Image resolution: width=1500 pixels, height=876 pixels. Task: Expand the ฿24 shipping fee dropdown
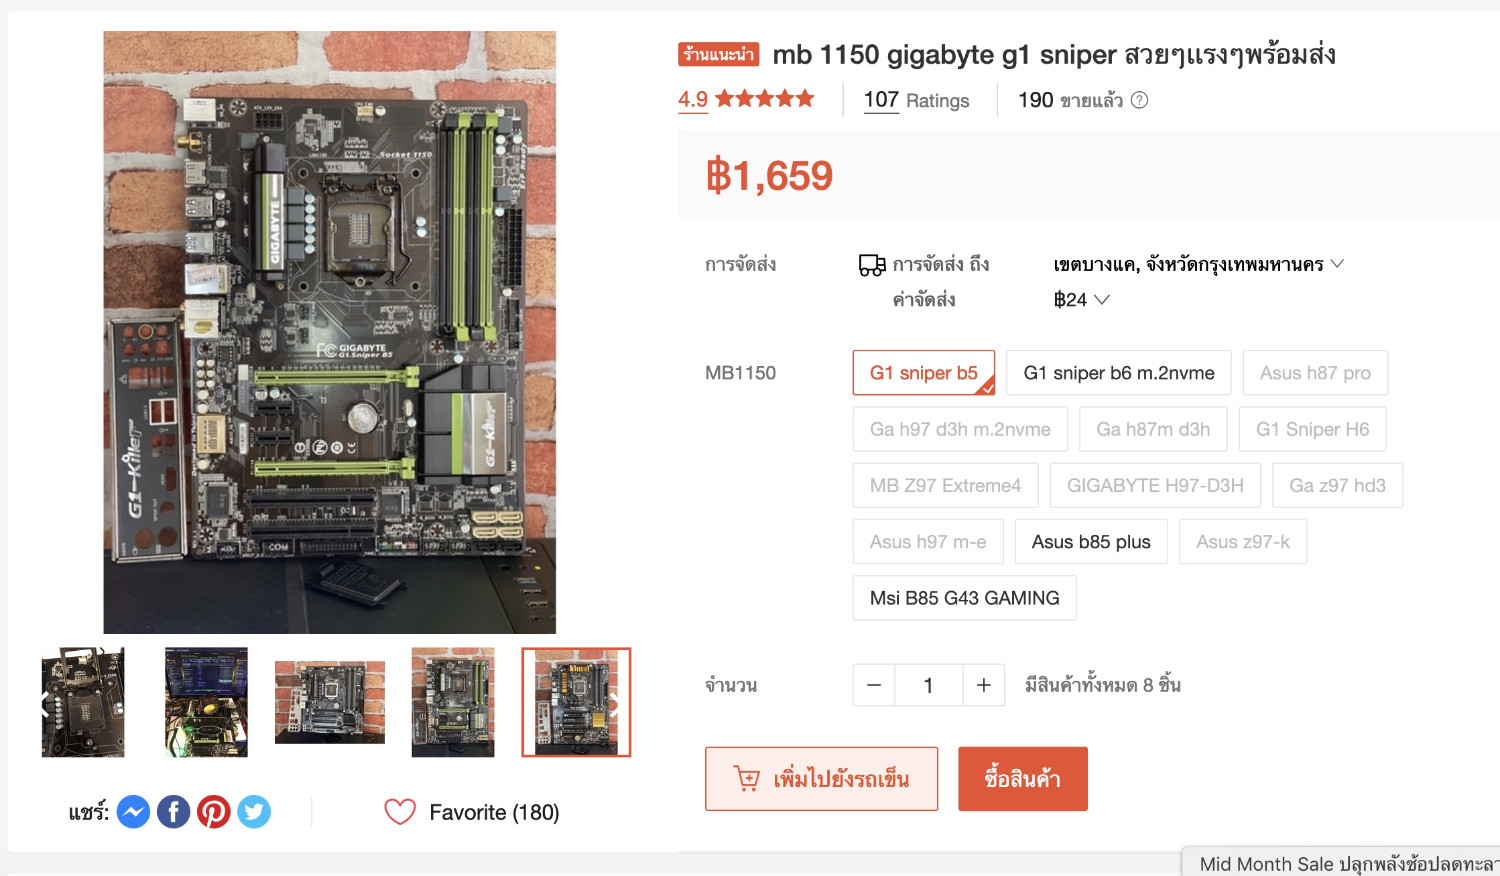pos(1081,300)
